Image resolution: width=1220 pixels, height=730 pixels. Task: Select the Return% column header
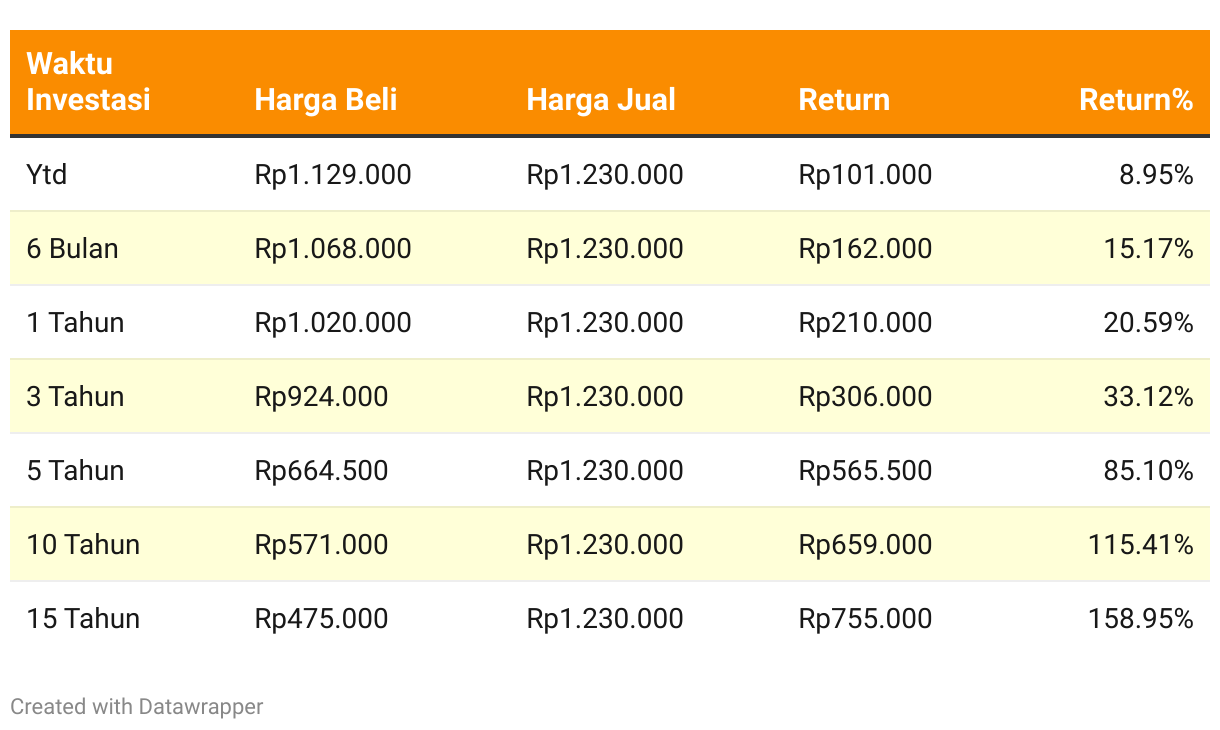(x=1136, y=100)
